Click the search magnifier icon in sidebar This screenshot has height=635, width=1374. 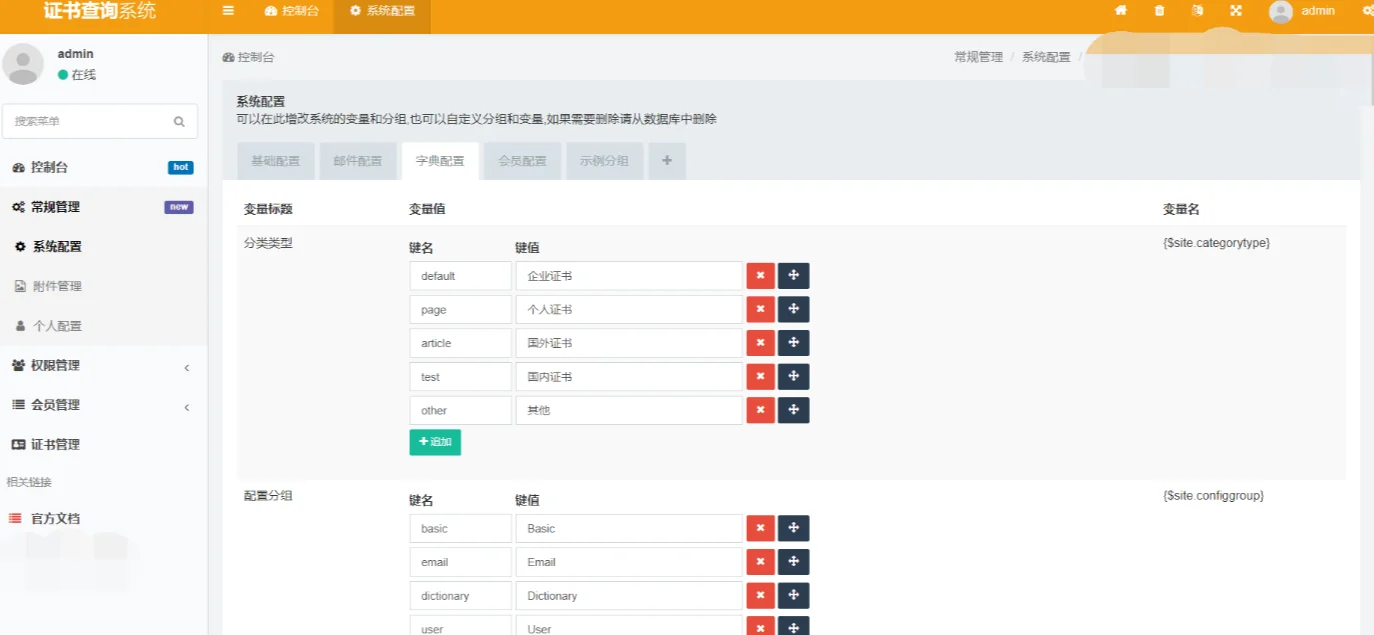coord(179,121)
